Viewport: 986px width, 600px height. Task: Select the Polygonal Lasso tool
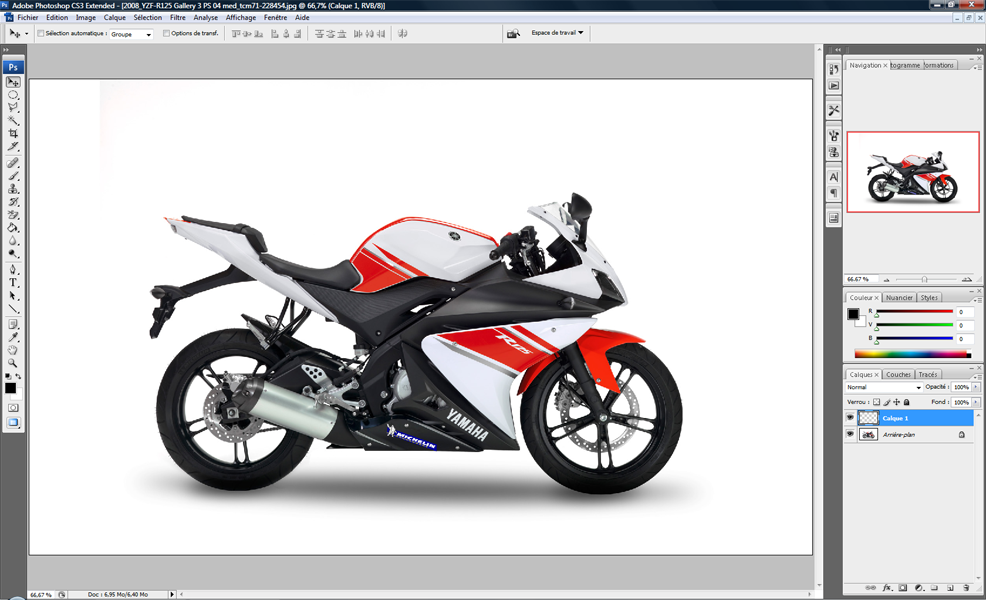(x=13, y=108)
